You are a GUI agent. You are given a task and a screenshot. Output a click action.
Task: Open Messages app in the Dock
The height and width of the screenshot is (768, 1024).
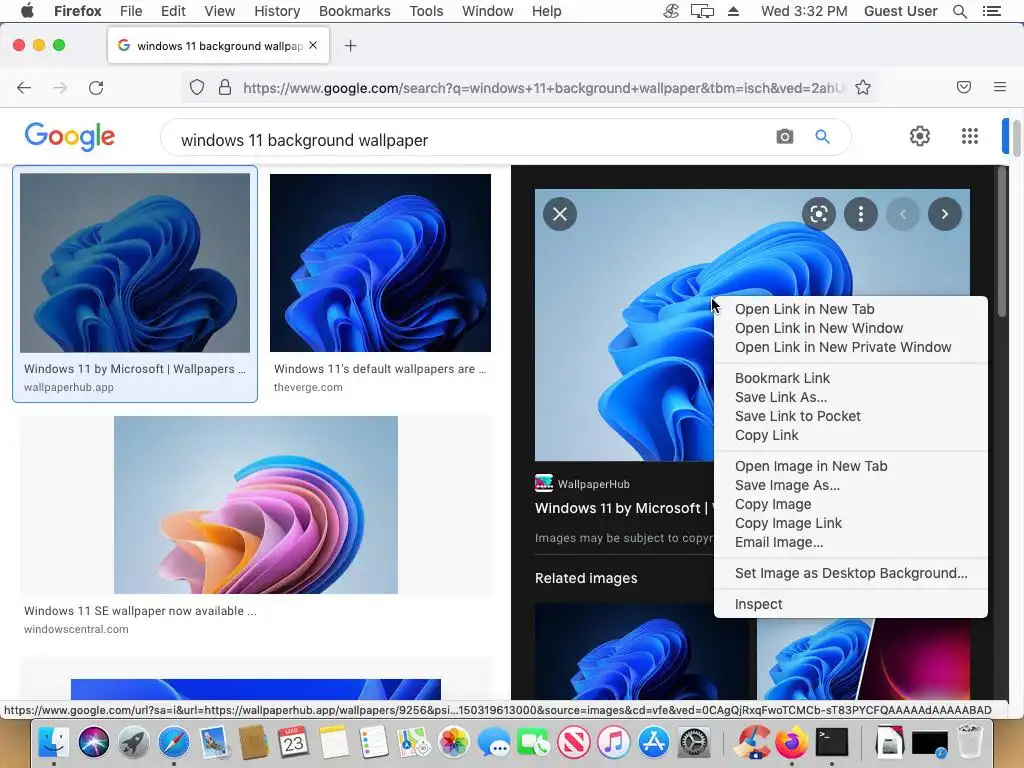point(493,743)
